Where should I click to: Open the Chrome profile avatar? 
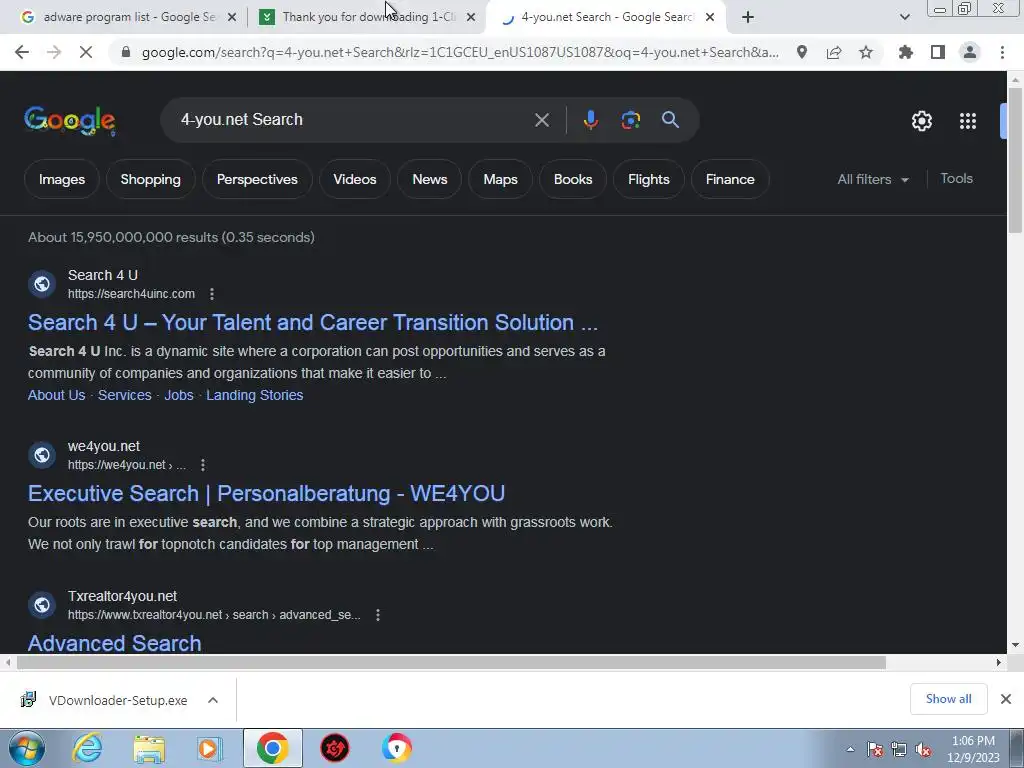[x=970, y=52]
